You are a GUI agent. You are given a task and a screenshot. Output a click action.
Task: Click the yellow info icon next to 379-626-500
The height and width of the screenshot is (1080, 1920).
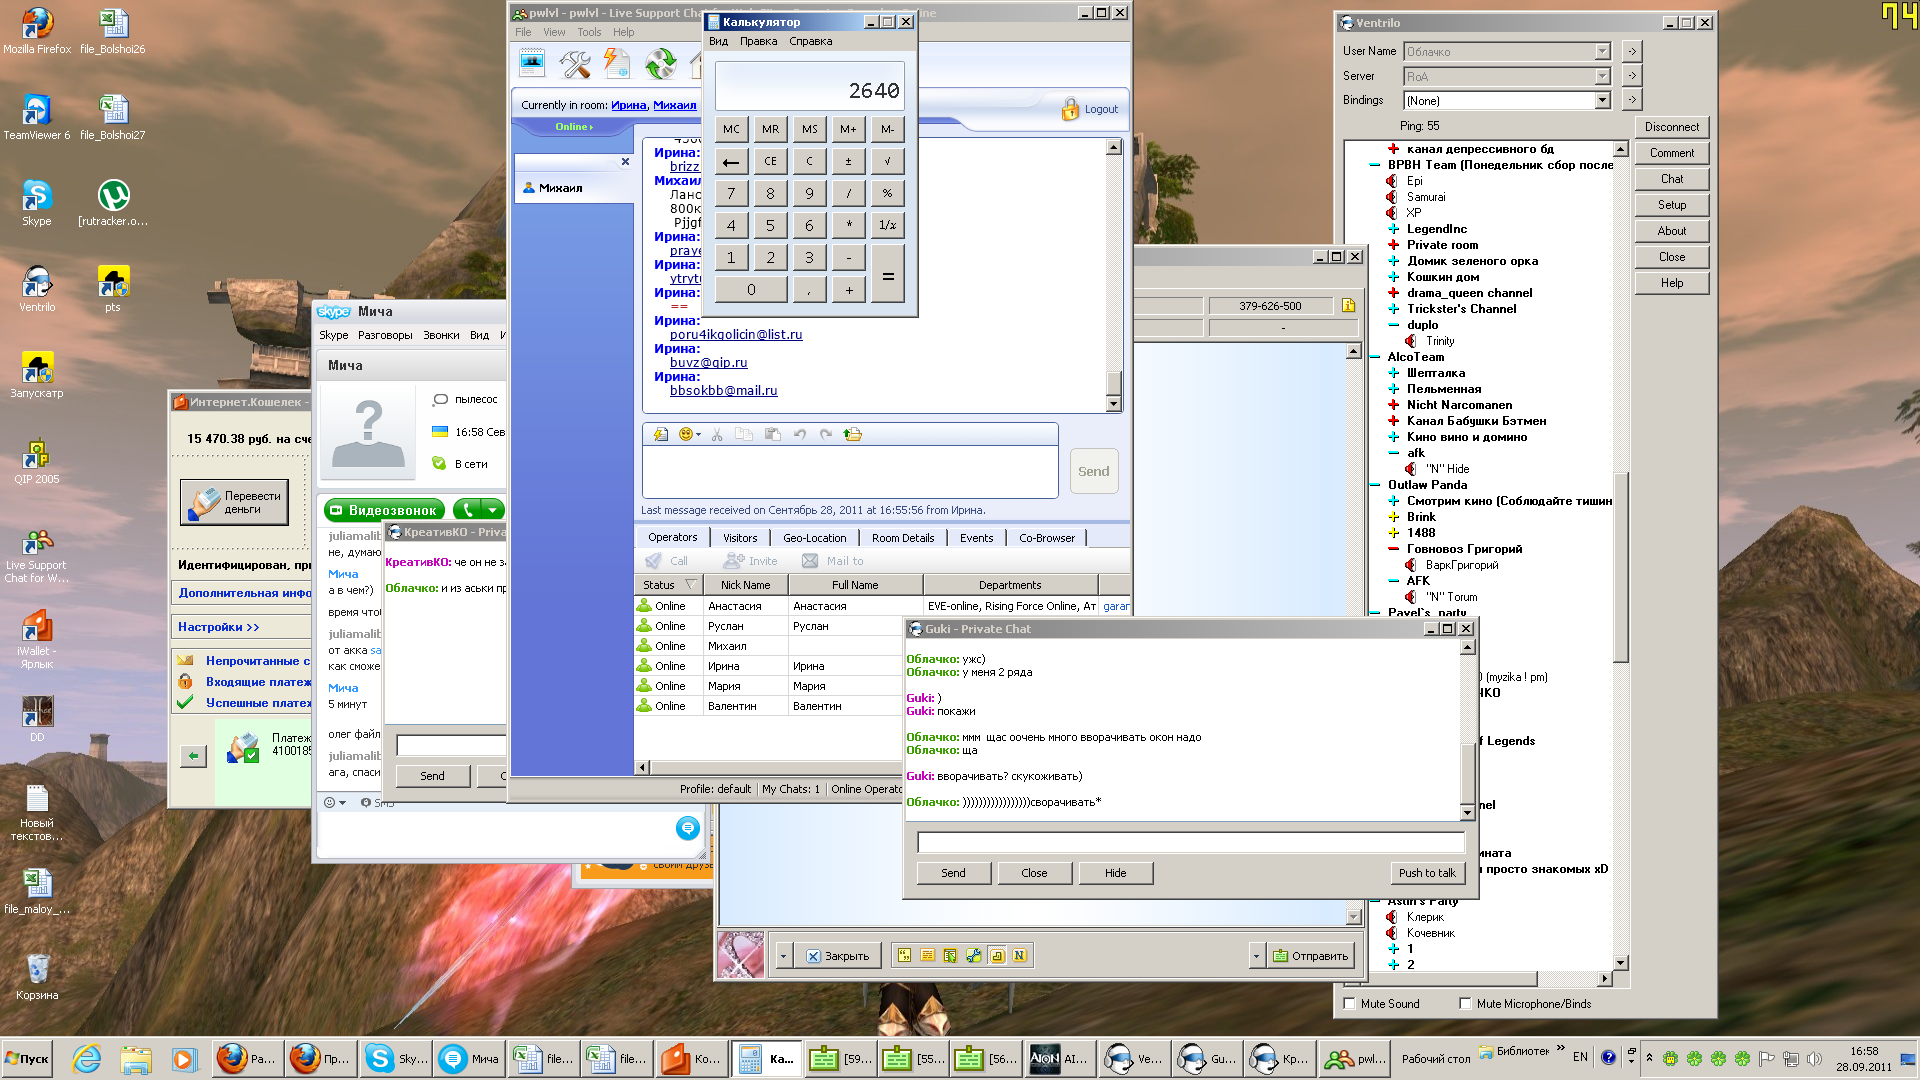click(x=1348, y=306)
